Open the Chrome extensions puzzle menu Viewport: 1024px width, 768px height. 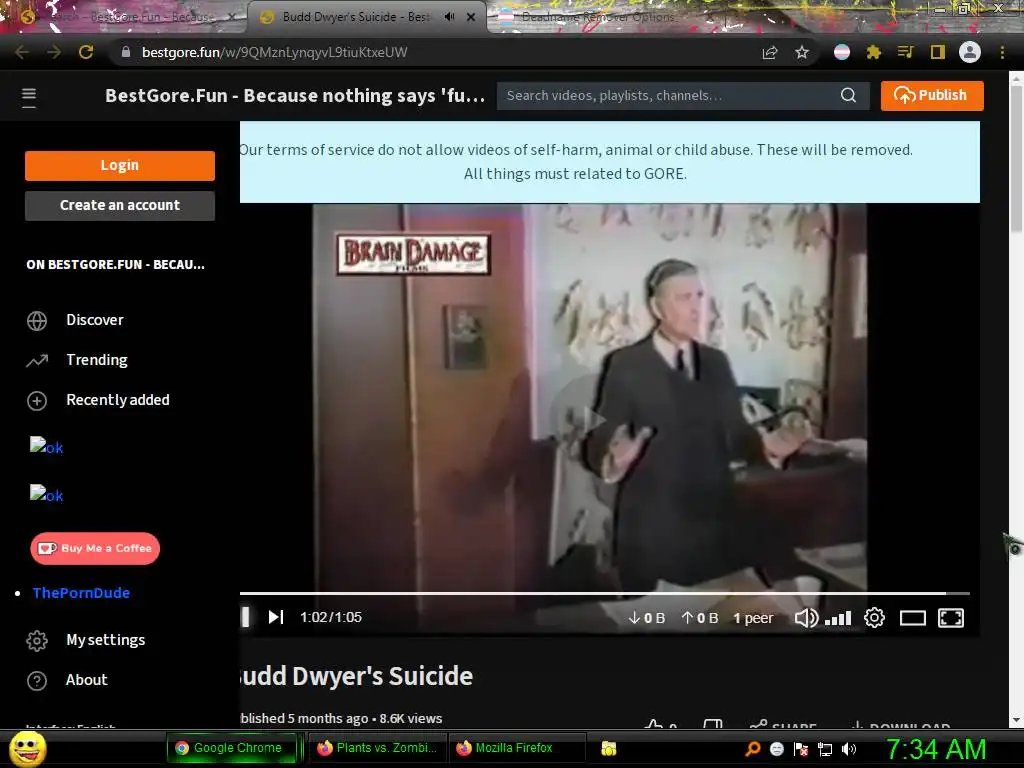pyautogui.click(x=874, y=52)
